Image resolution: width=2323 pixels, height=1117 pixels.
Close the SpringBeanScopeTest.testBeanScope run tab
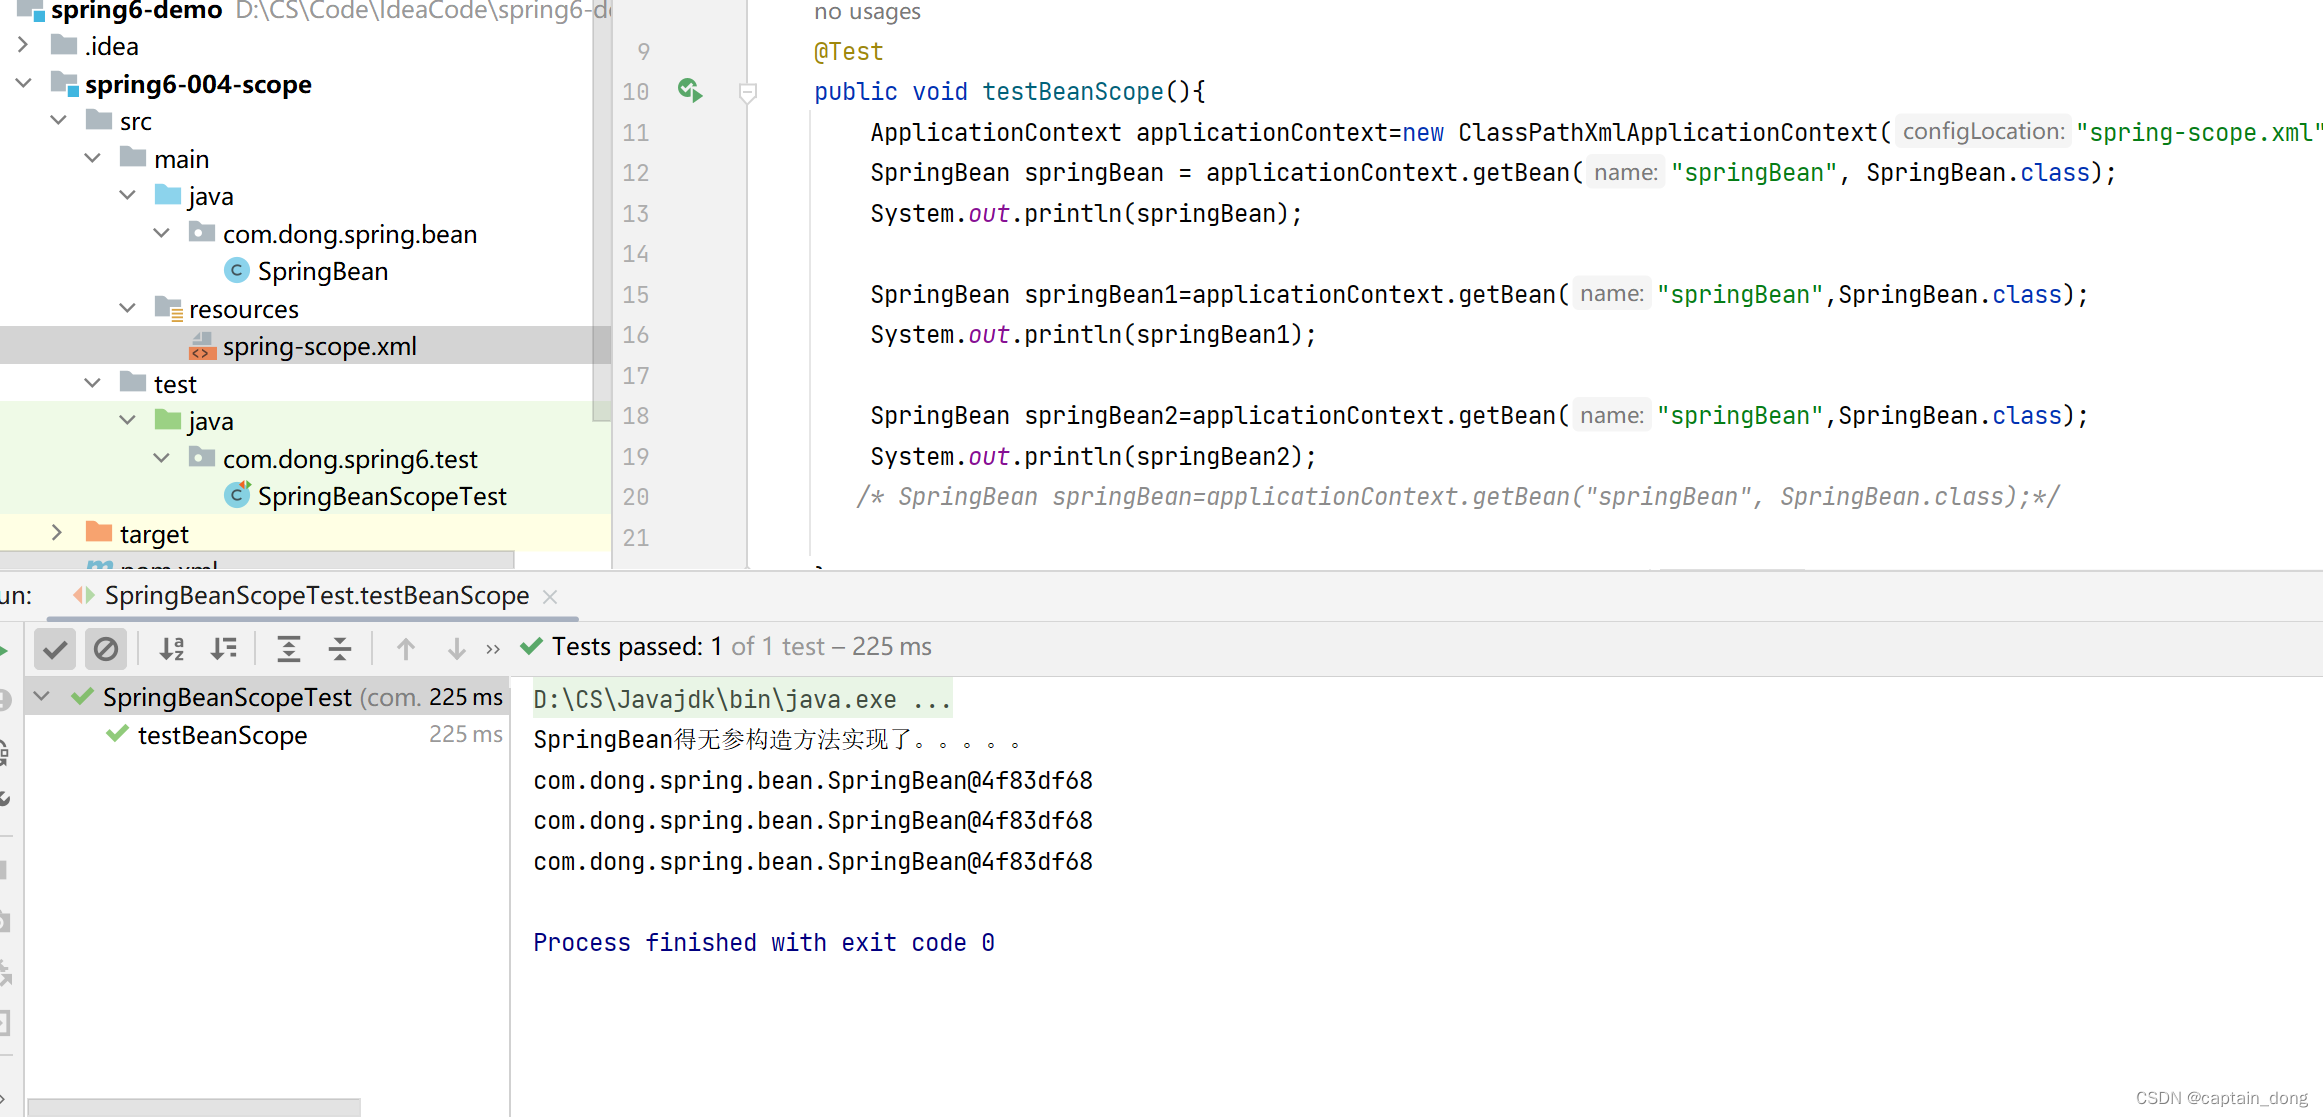click(549, 595)
